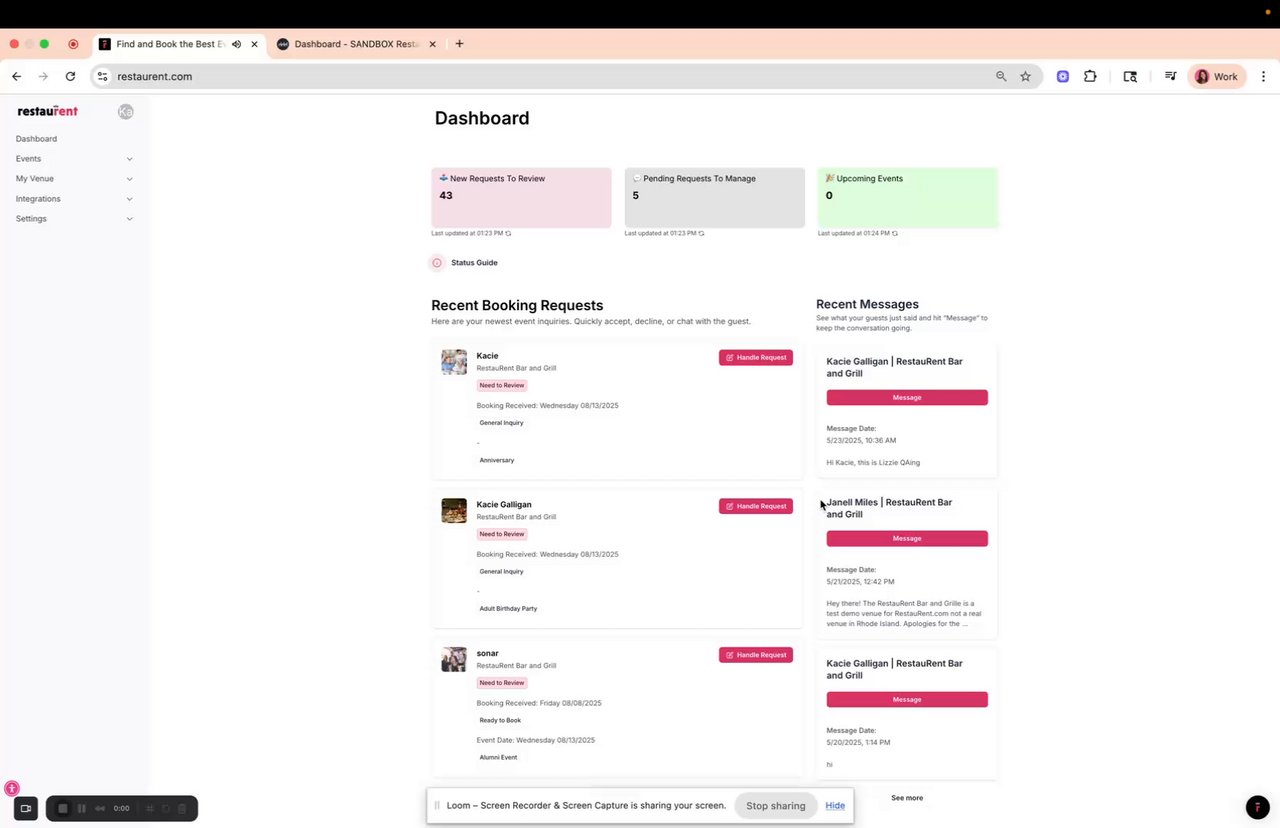Image resolution: width=1280 pixels, height=828 pixels.
Task: Message Janell Miles from Recent Messages
Action: coord(906,538)
